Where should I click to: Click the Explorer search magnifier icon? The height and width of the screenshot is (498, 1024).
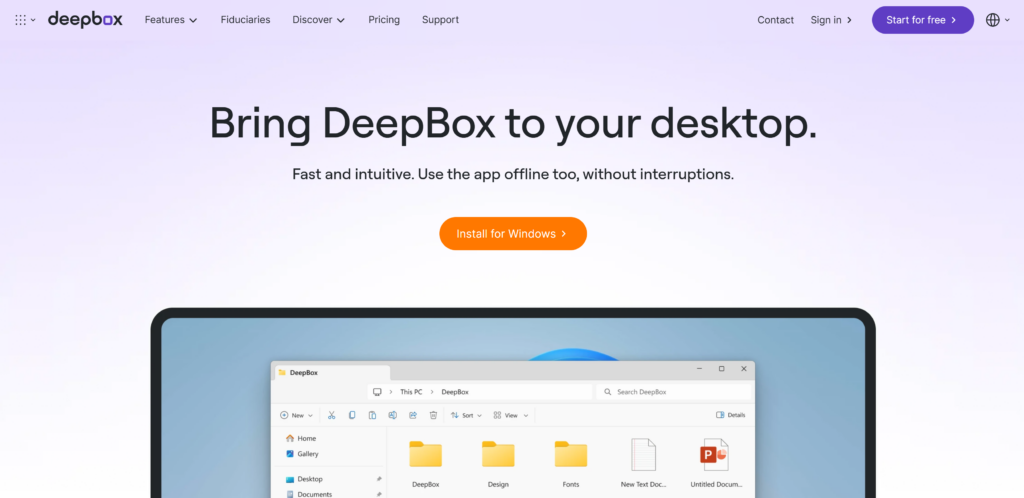point(607,392)
